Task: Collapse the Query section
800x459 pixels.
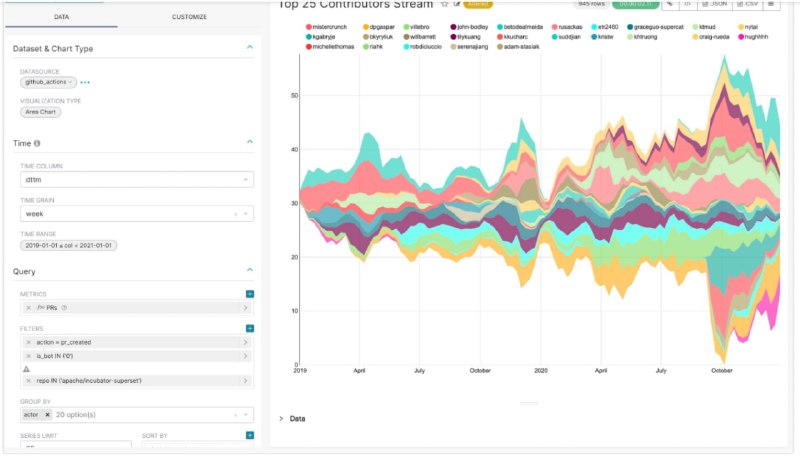Action: (249, 270)
